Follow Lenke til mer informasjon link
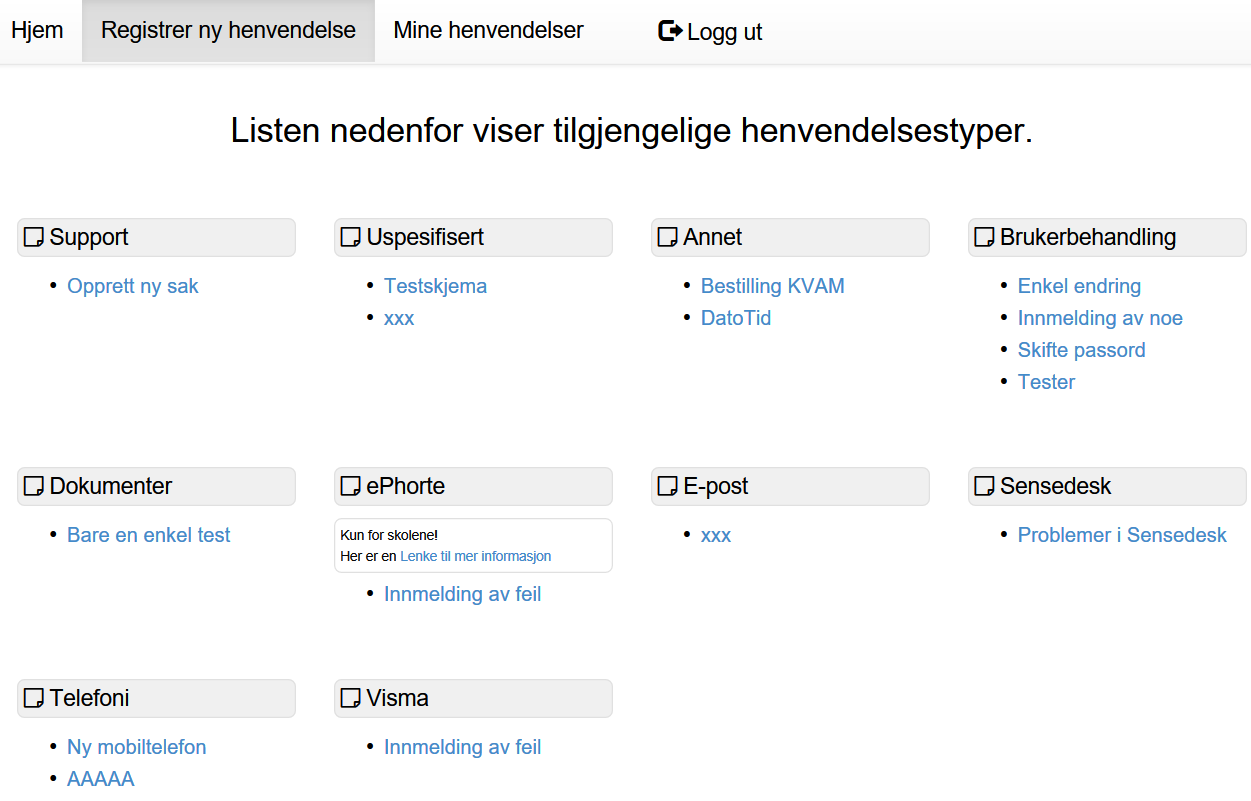1251x801 pixels. (475, 557)
